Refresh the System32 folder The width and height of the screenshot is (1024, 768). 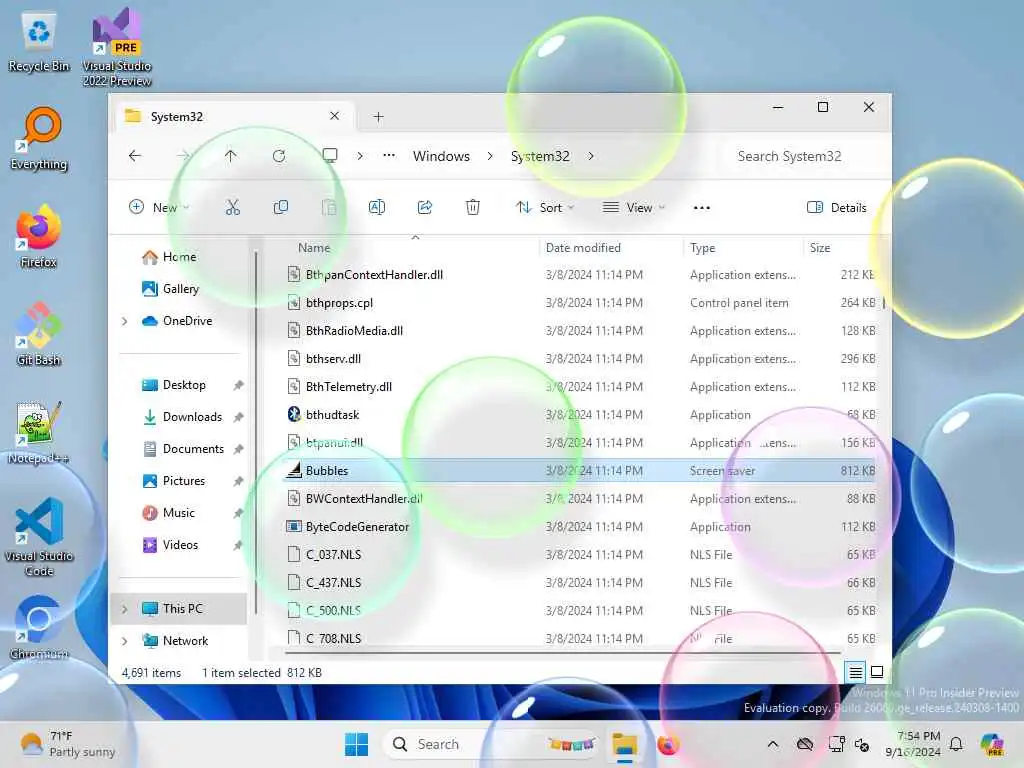coord(279,156)
